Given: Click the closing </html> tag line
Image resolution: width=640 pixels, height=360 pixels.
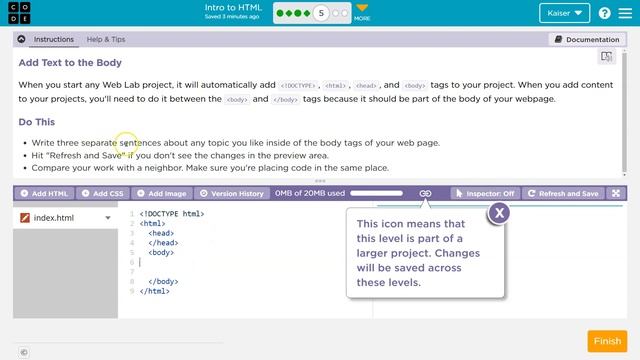Looking at the screenshot, I should (x=154, y=291).
